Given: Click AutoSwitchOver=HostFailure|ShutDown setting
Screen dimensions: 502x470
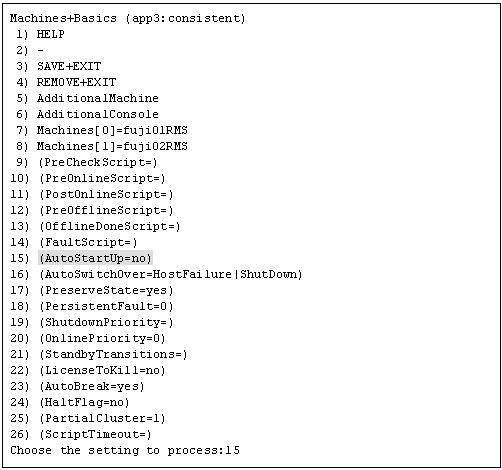Looking at the screenshot, I should 171,274.
